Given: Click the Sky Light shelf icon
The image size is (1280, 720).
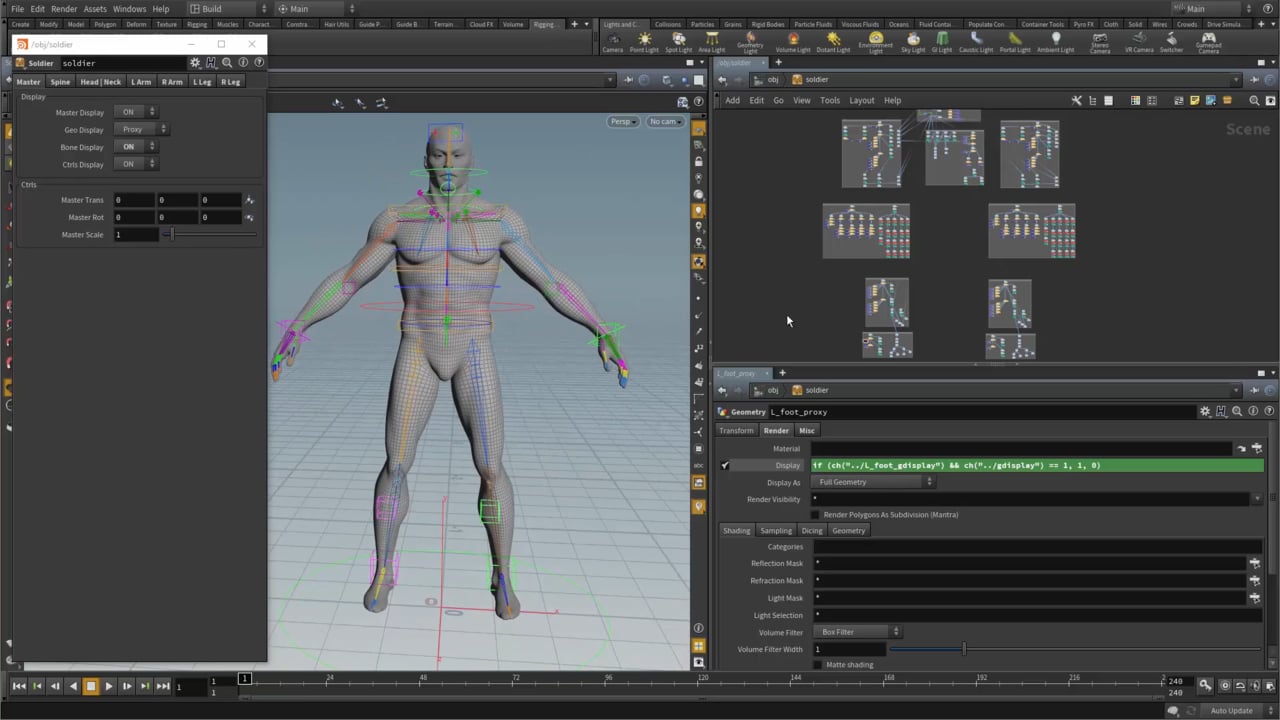Looking at the screenshot, I should (913, 42).
